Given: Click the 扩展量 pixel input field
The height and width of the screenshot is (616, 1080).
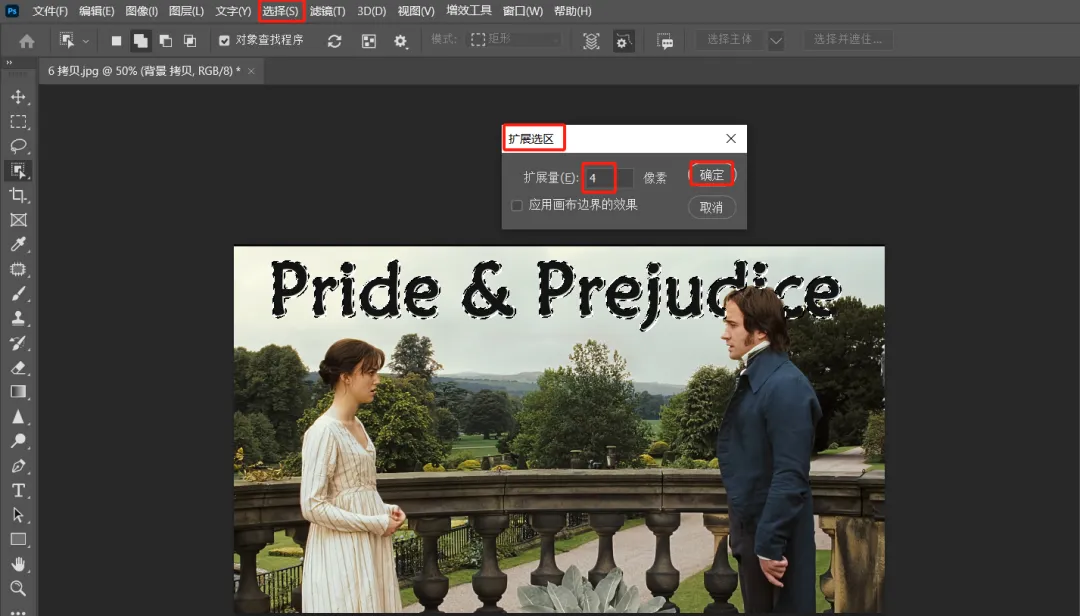Looking at the screenshot, I should (x=609, y=178).
